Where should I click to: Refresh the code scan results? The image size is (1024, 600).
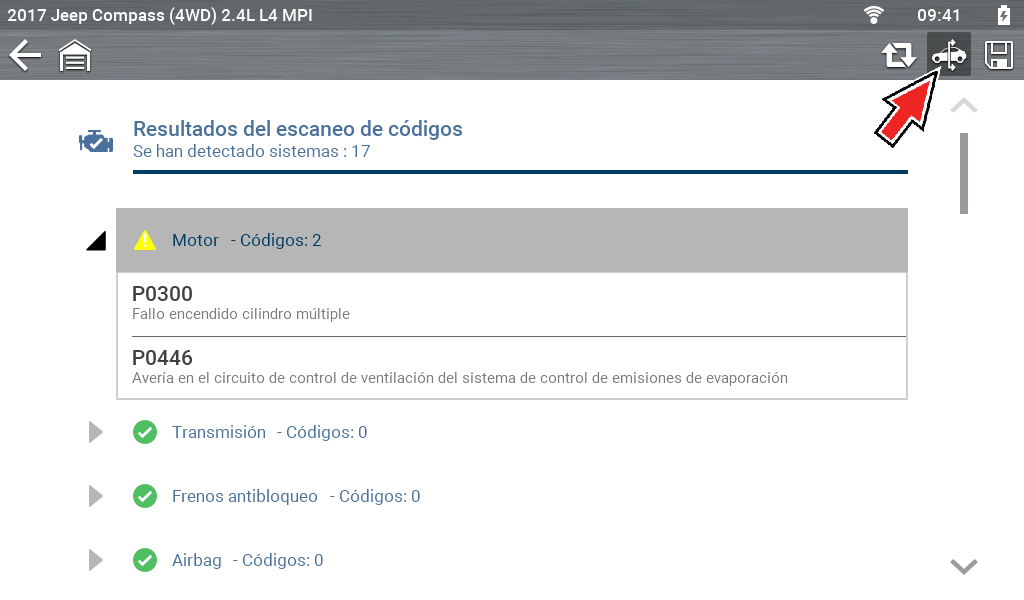(x=898, y=56)
